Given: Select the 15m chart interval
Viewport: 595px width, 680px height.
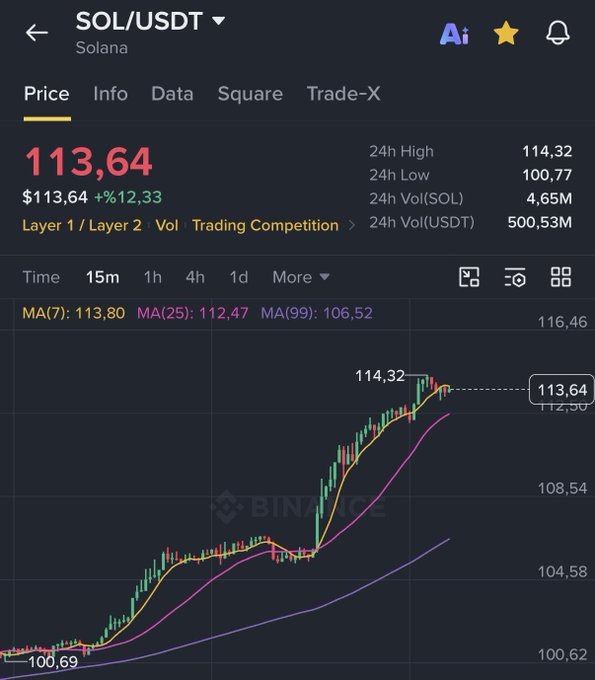Looking at the screenshot, I should click(102, 277).
